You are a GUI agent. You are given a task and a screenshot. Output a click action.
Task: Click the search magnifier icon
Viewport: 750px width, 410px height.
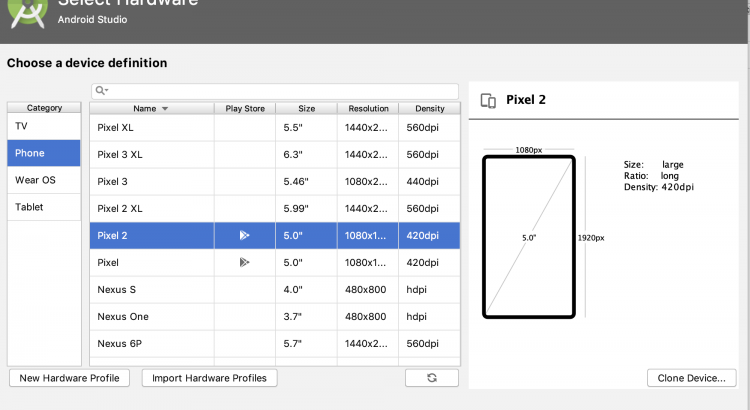pos(102,91)
